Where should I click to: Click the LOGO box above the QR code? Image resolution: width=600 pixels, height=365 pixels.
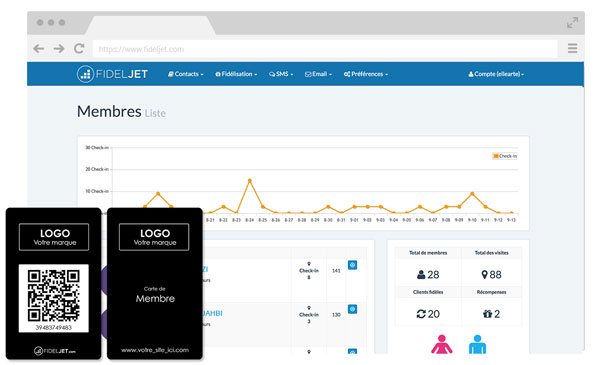54,237
